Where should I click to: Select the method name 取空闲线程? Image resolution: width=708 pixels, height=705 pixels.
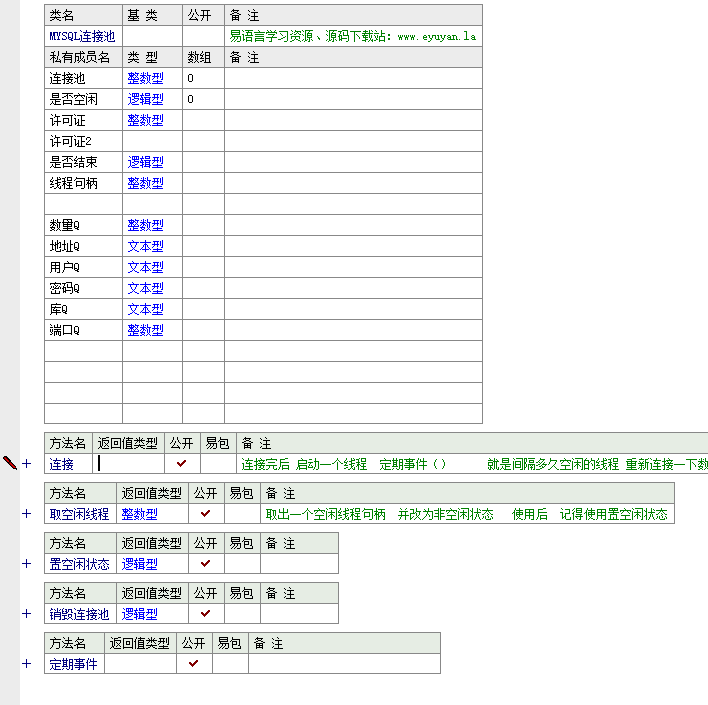(x=79, y=514)
